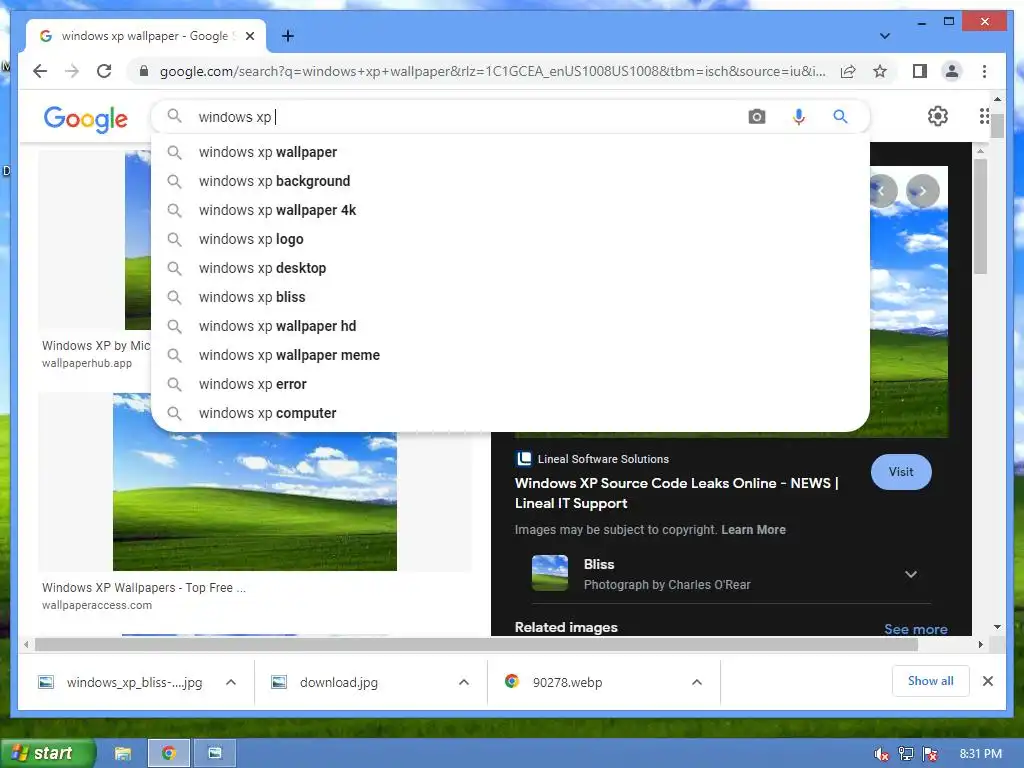Click the 8:31 PM taskbar clock
Screen dimensions: 1024x768
click(x=980, y=753)
